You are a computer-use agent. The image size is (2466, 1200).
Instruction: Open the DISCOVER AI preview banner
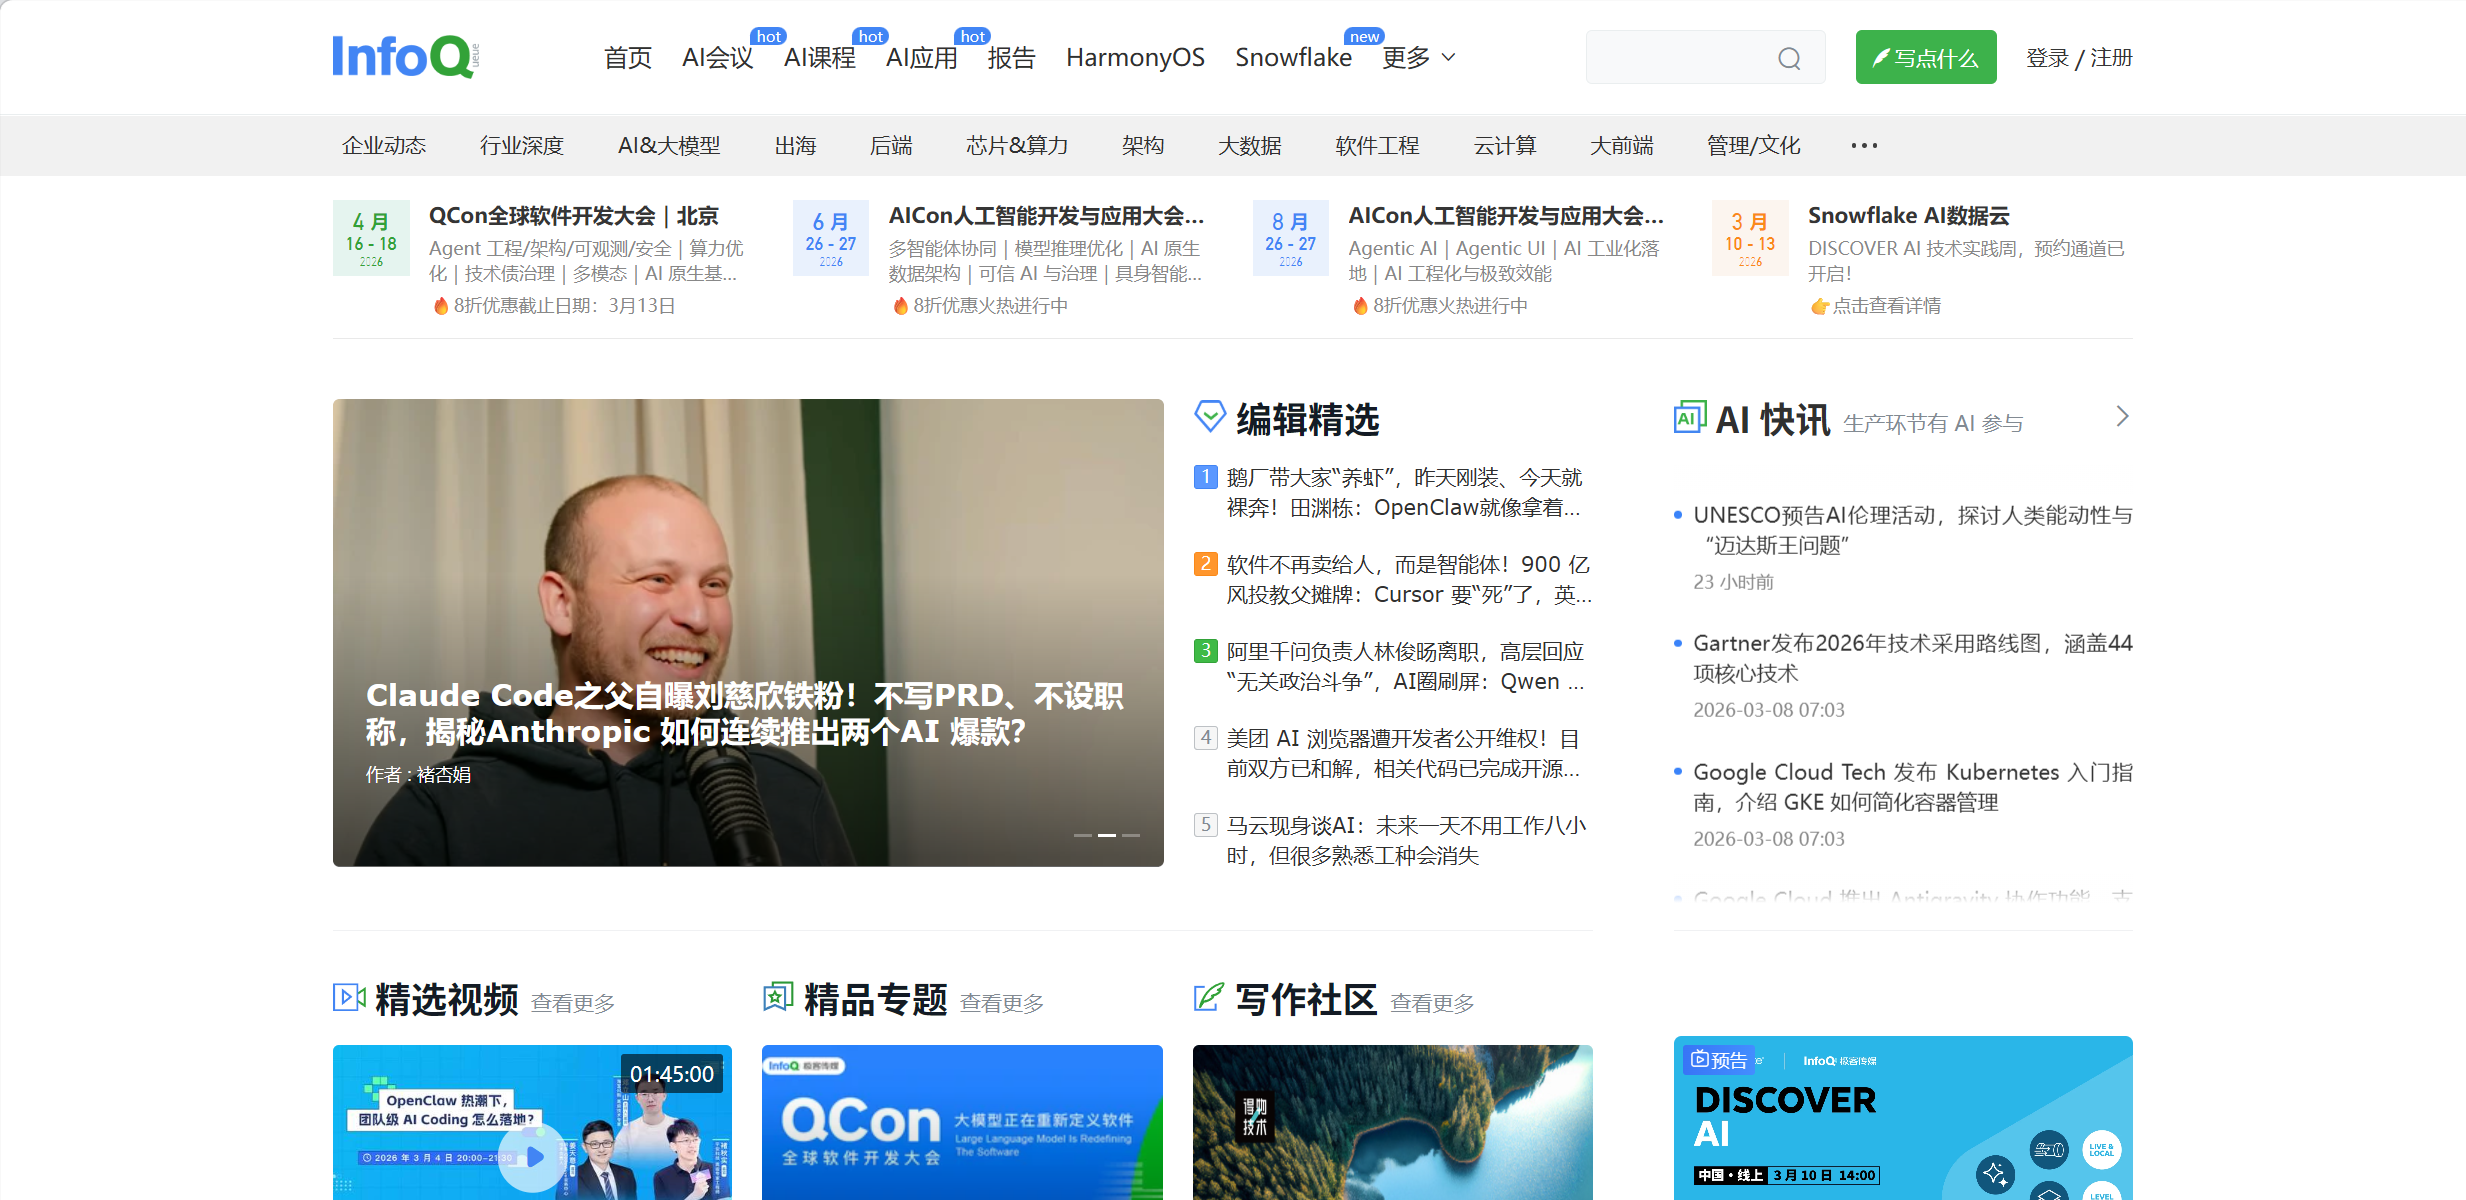(x=1902, y=1118)
